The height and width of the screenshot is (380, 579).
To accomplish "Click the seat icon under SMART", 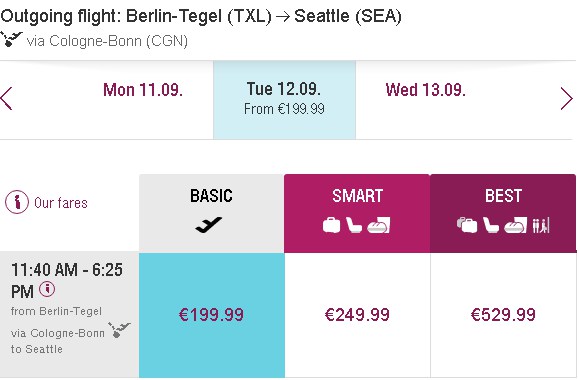I will point(354,225).
